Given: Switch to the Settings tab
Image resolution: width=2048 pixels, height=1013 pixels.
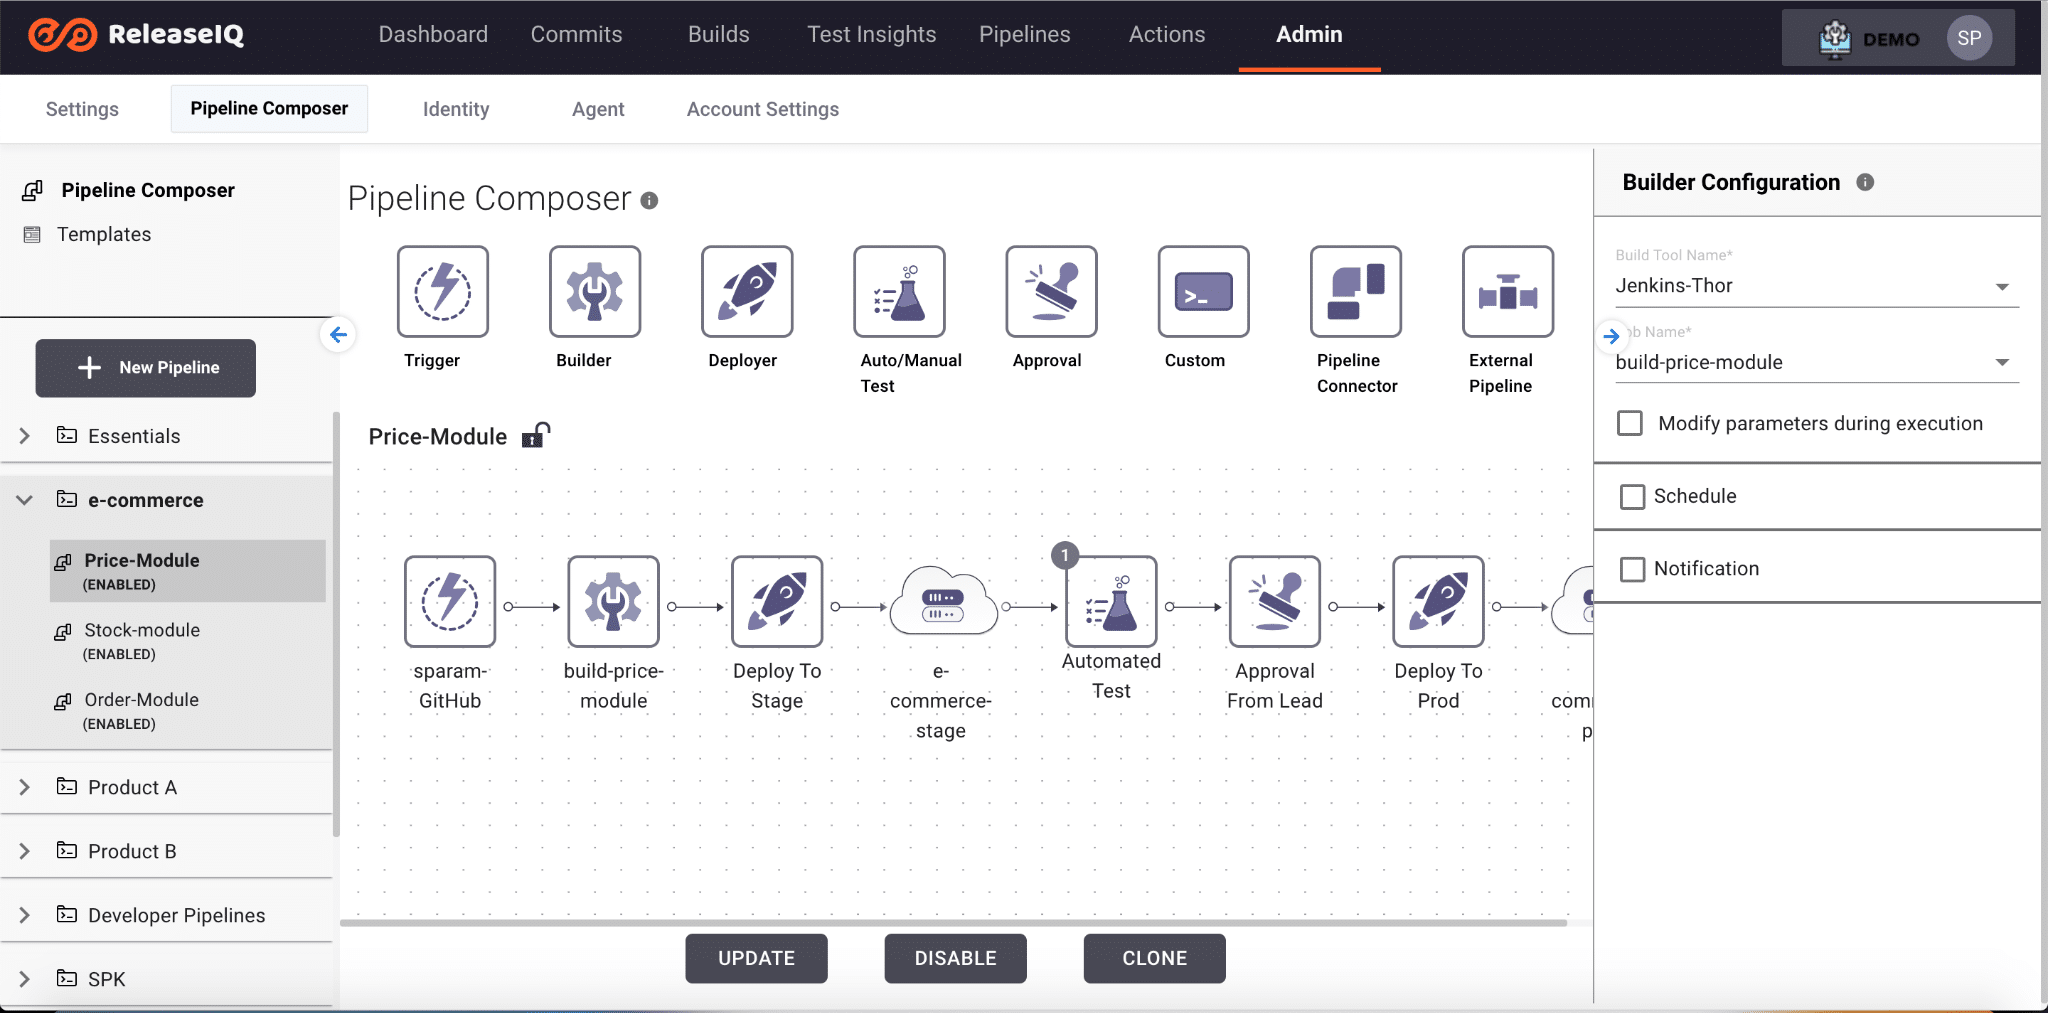Looking at the screenshot, I should (82, 109).
